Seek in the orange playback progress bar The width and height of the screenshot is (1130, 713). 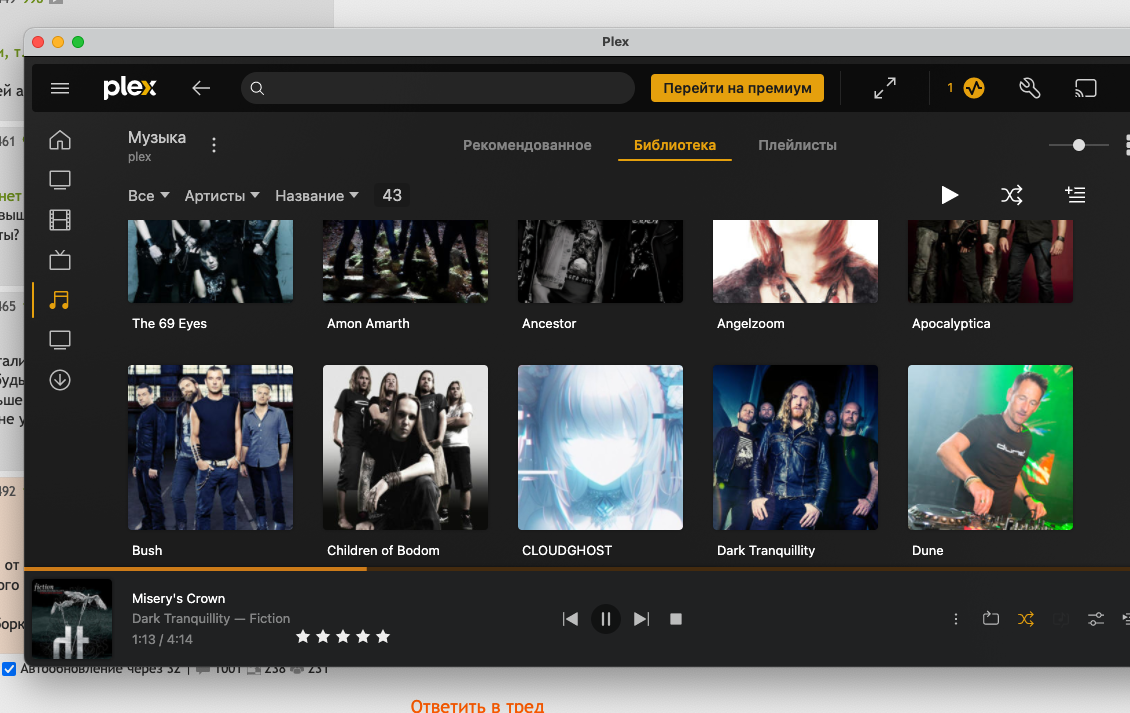pyautogui.click(x=577, y=569)
